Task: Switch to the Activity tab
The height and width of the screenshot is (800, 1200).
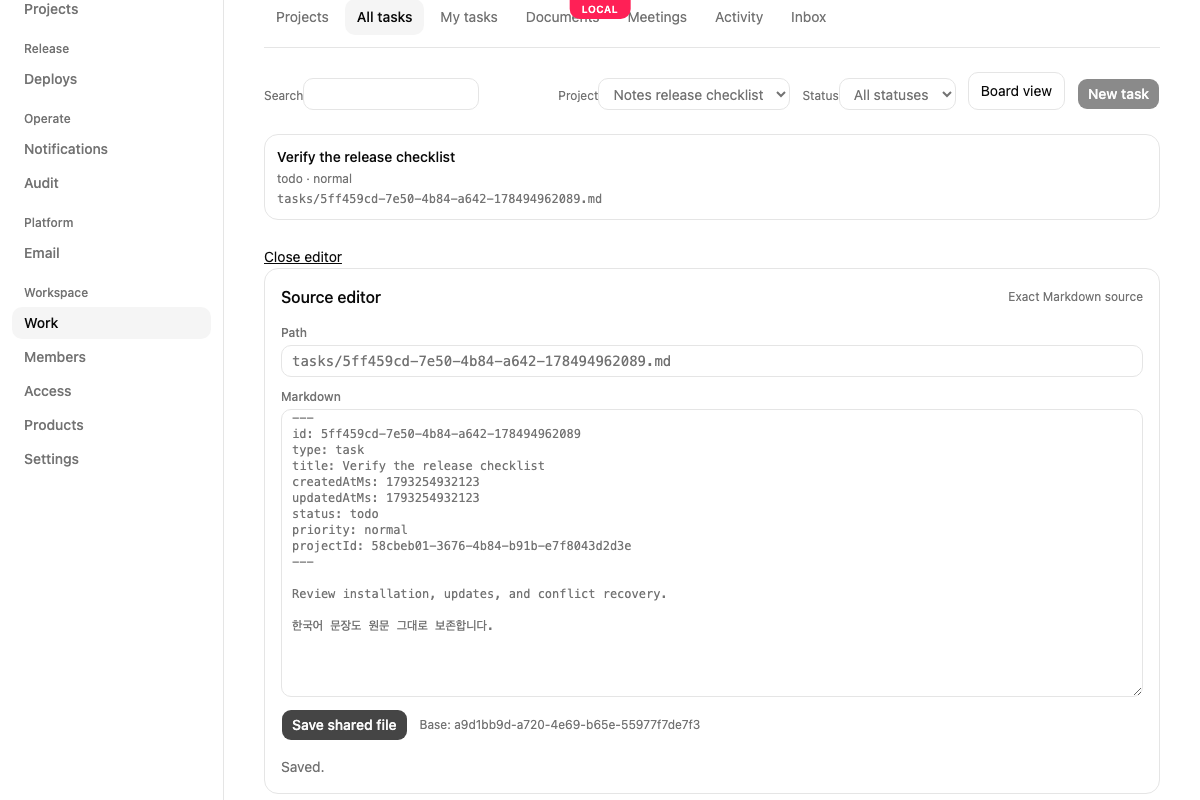Action: 739,17
